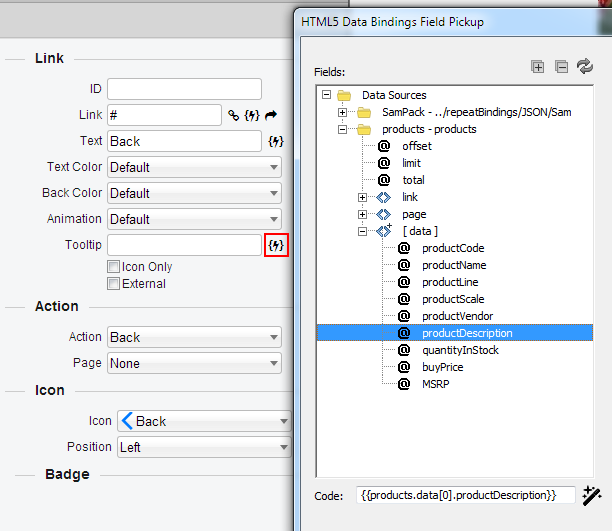
Task: Click the @ icon beside productLine
Action: [x=404, y=282]
